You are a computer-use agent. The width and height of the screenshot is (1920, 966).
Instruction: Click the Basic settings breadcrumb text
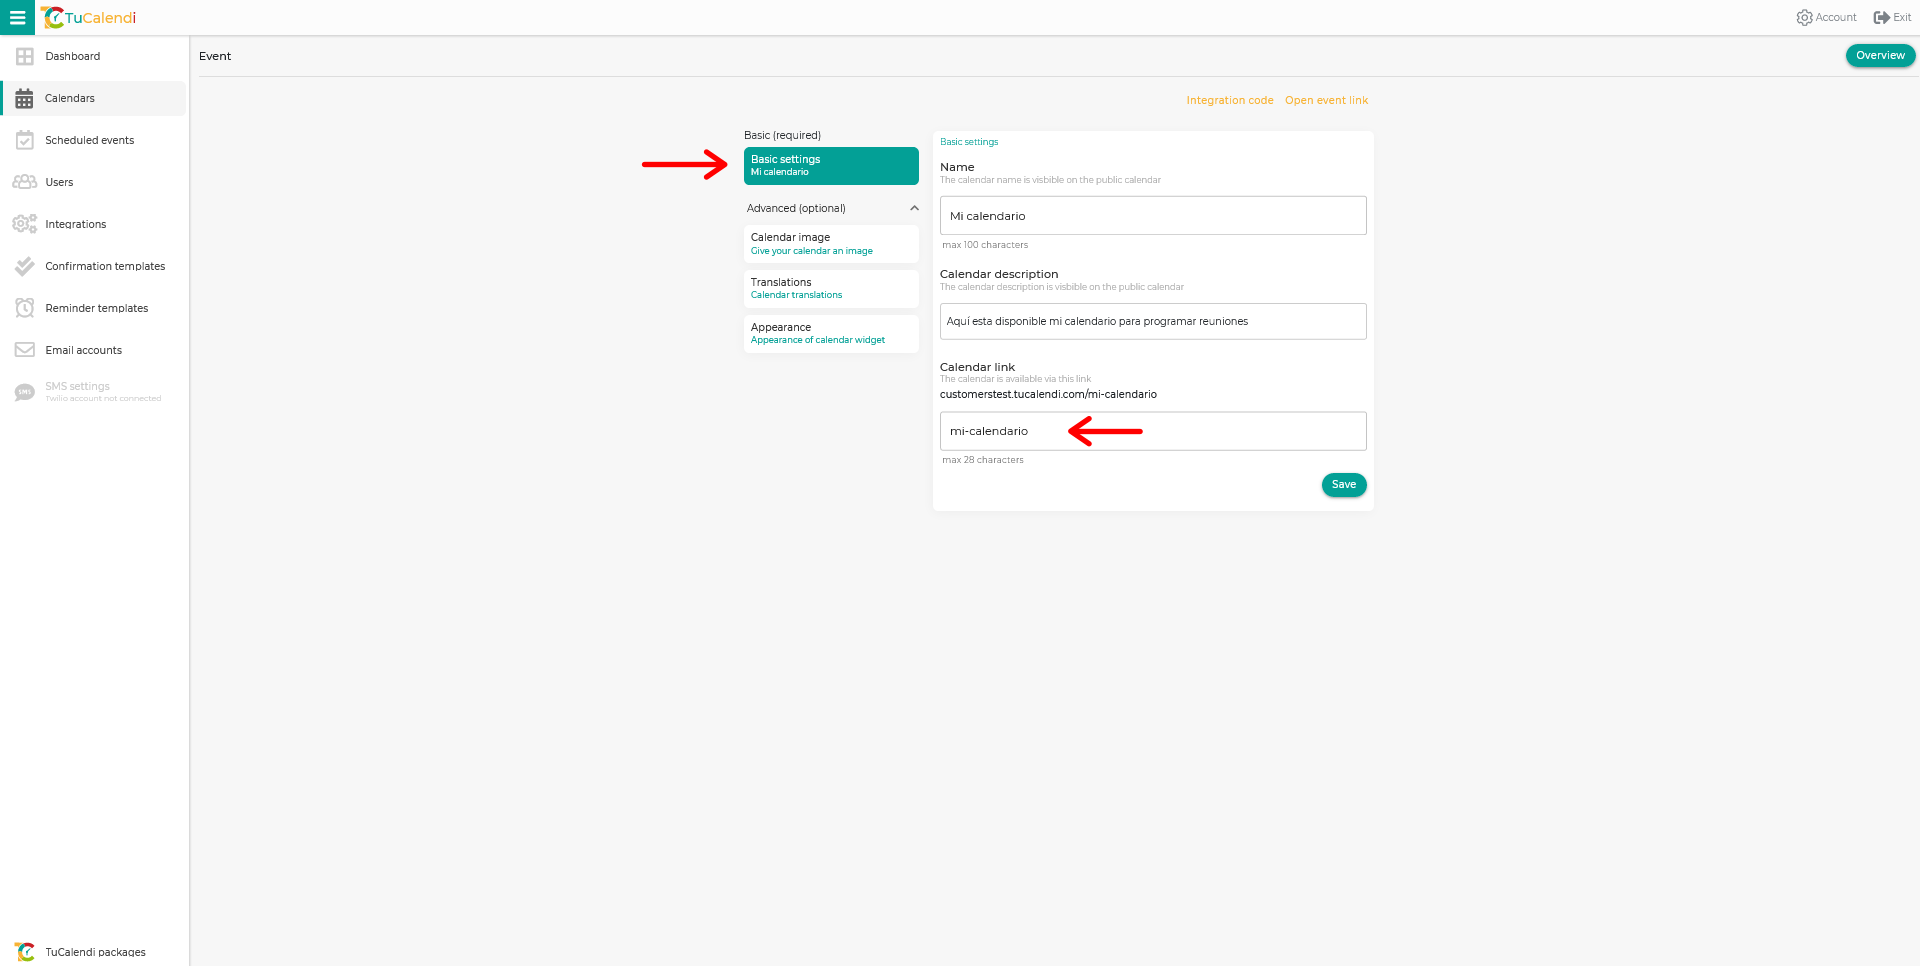(x=969, y=142)
